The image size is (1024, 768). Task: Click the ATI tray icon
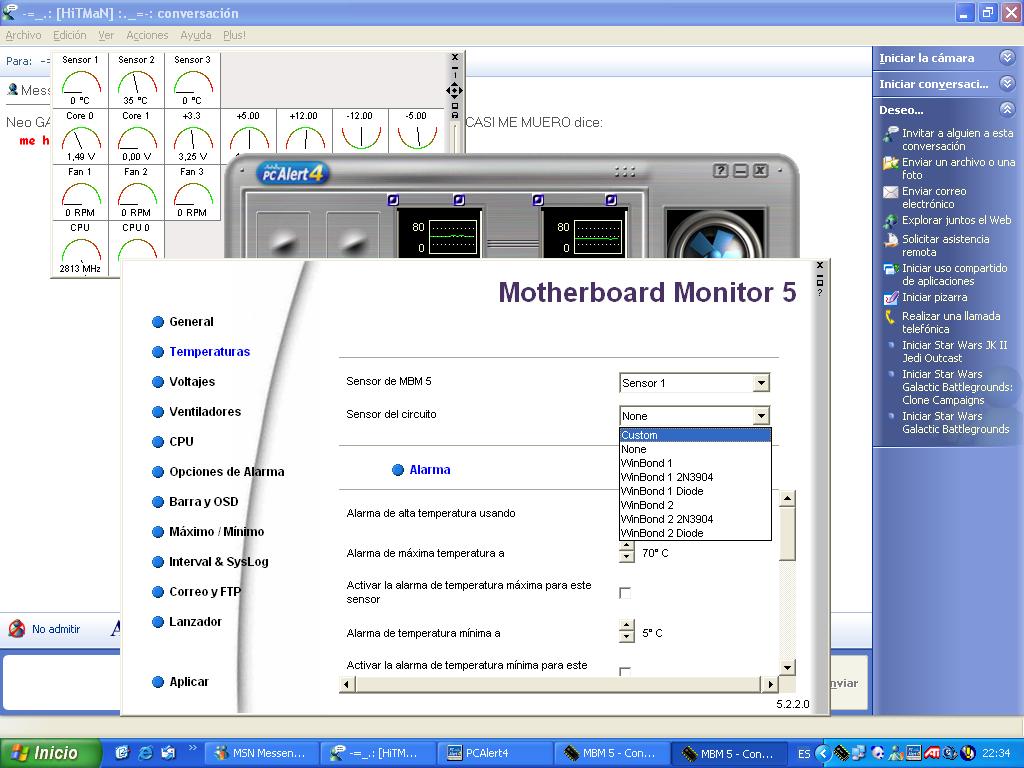click(x=932, y=753)
